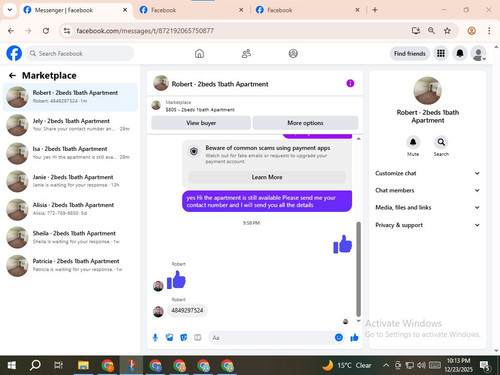This screenshot has width=500, height=375.
Task: Open the emoji picker smiley
Action: [339, 338]
